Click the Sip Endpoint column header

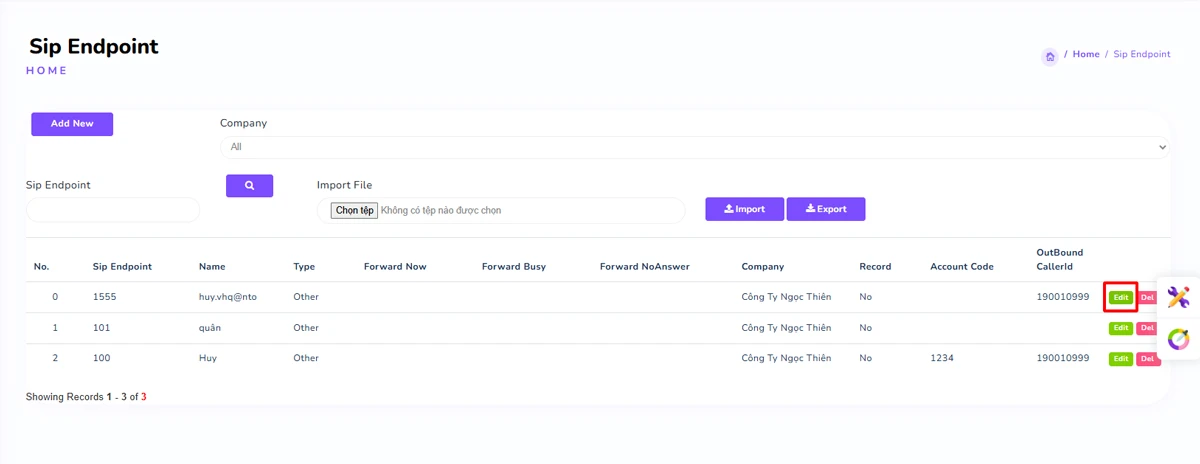(x=122, y=267)
